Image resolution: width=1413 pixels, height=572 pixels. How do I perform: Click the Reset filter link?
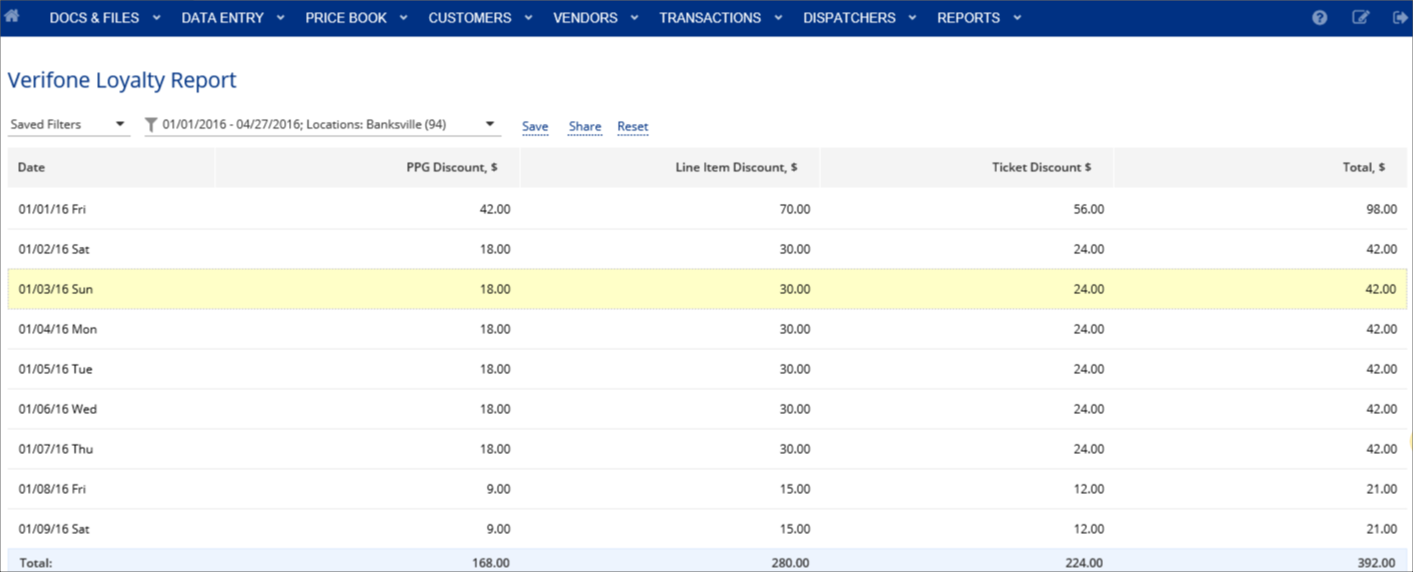633,127
